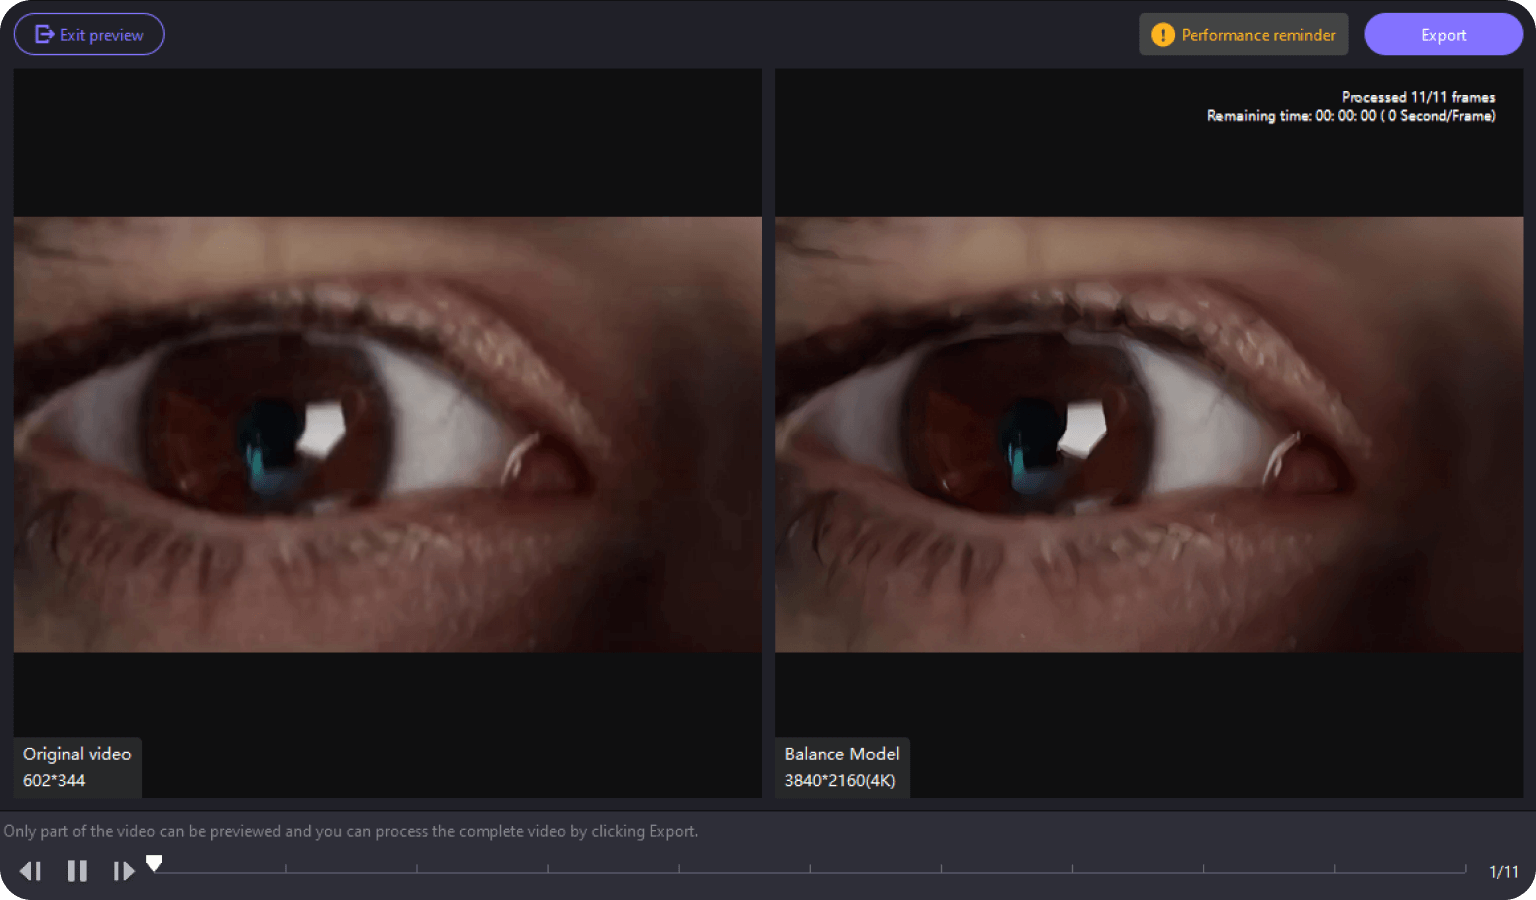This screenshot has width=1536, height=900.
Task: Step forward to the next frame
Action: 123,871
